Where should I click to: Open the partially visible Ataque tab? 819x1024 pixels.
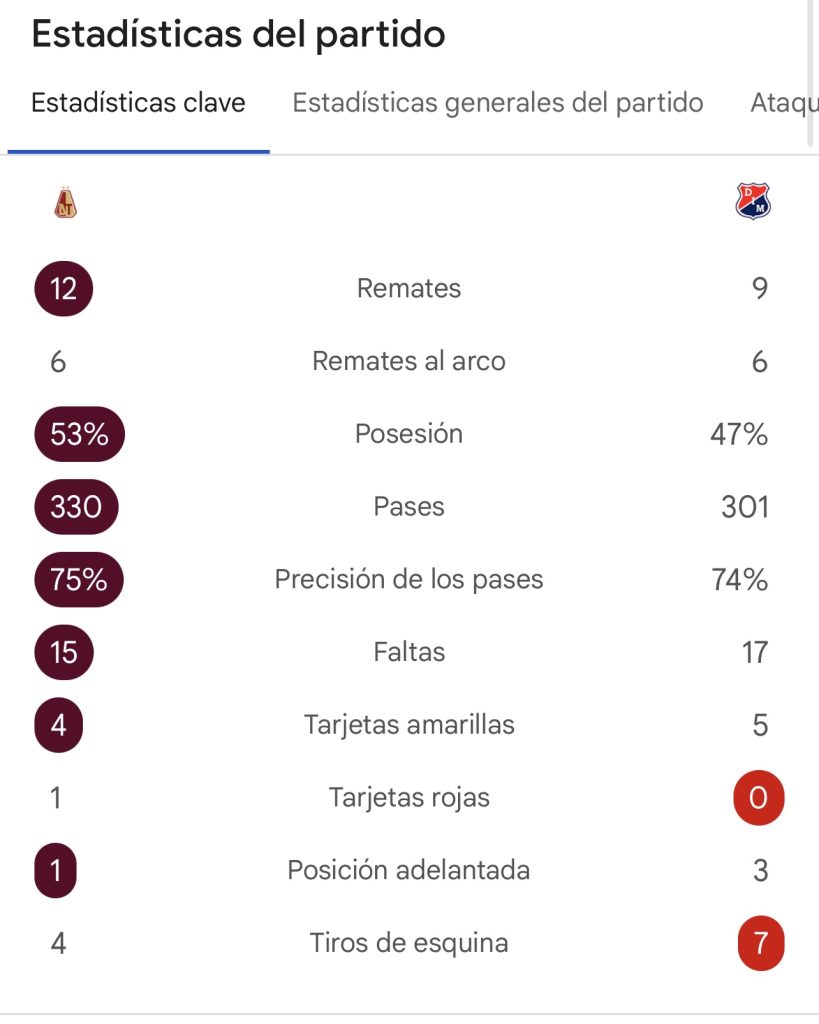[x=784, y=103]
